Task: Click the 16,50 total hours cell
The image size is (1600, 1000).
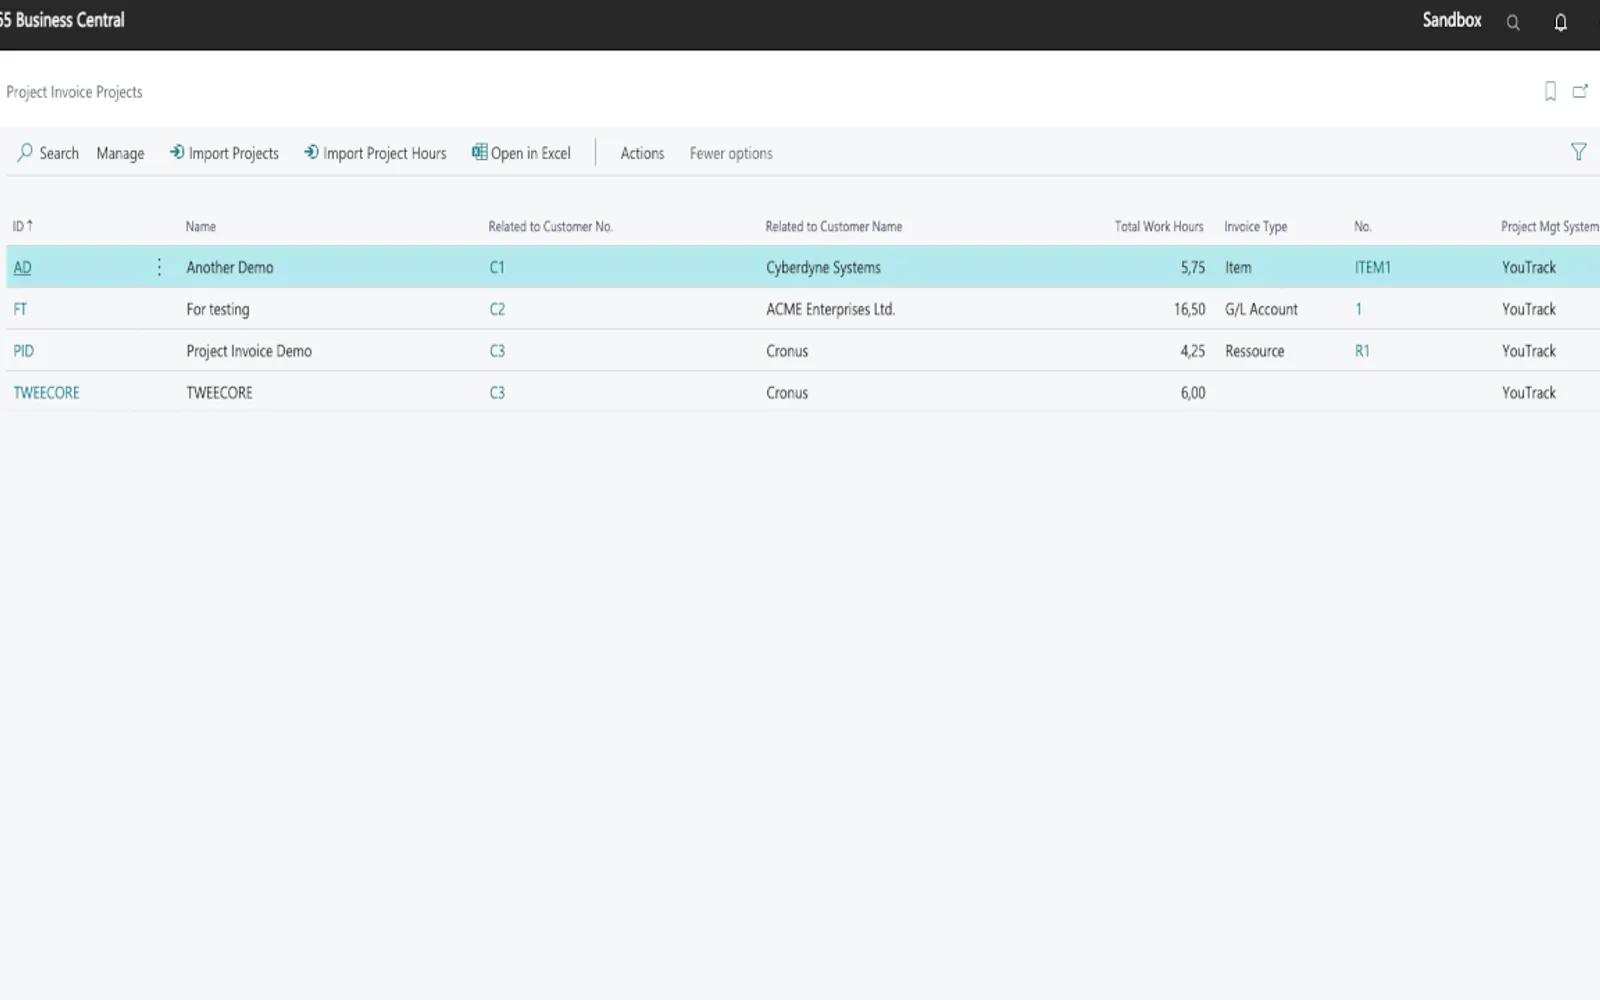Action: (x=1189, y=309)
